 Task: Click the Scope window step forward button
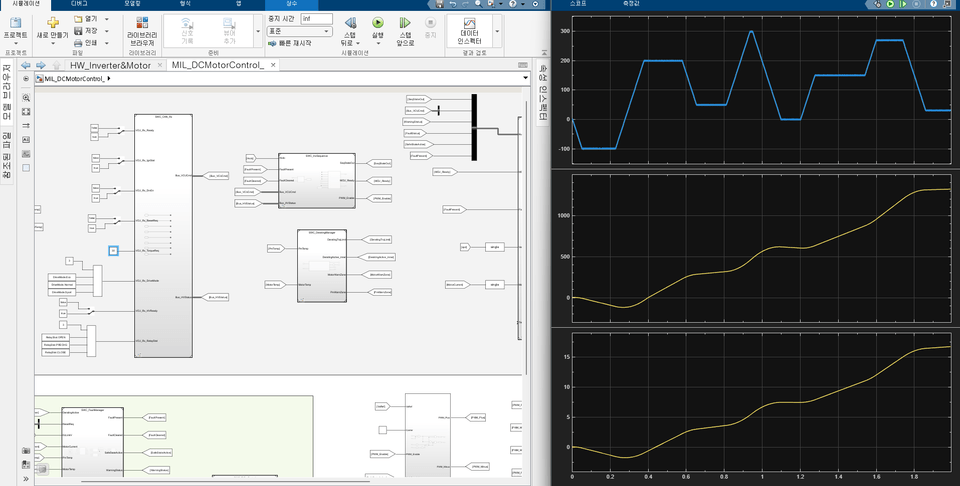(x=904, y=4)
